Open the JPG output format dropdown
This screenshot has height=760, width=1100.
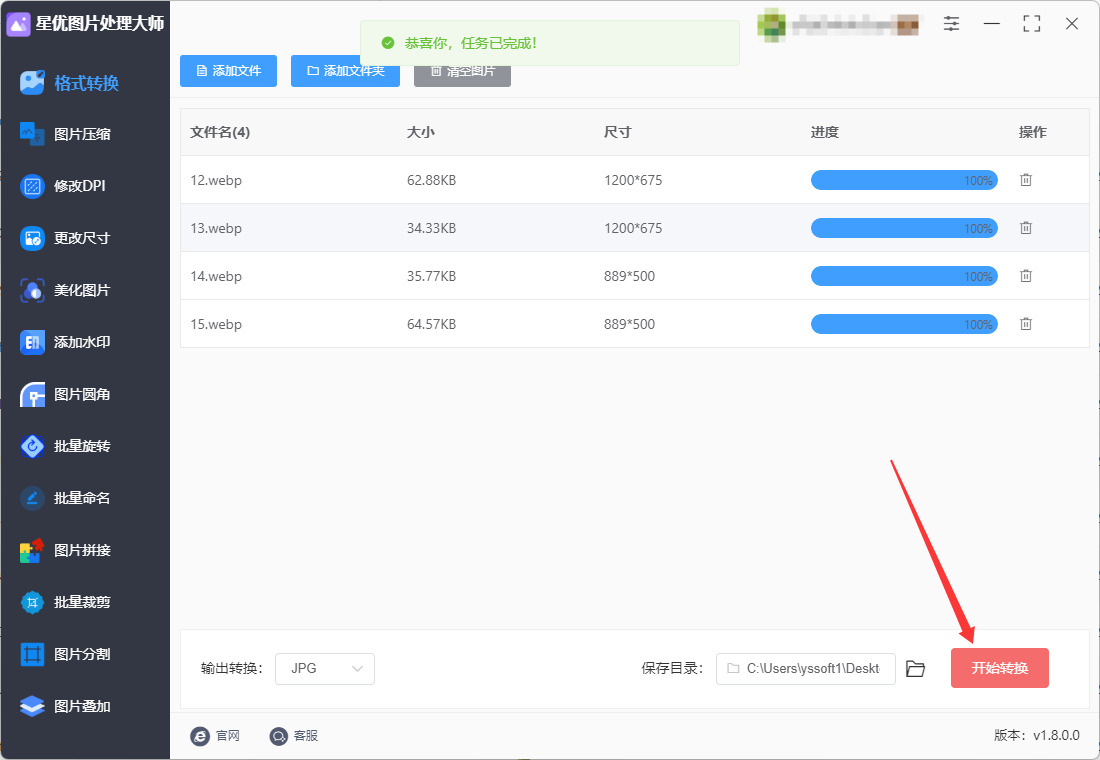click(x=325, y=669)
